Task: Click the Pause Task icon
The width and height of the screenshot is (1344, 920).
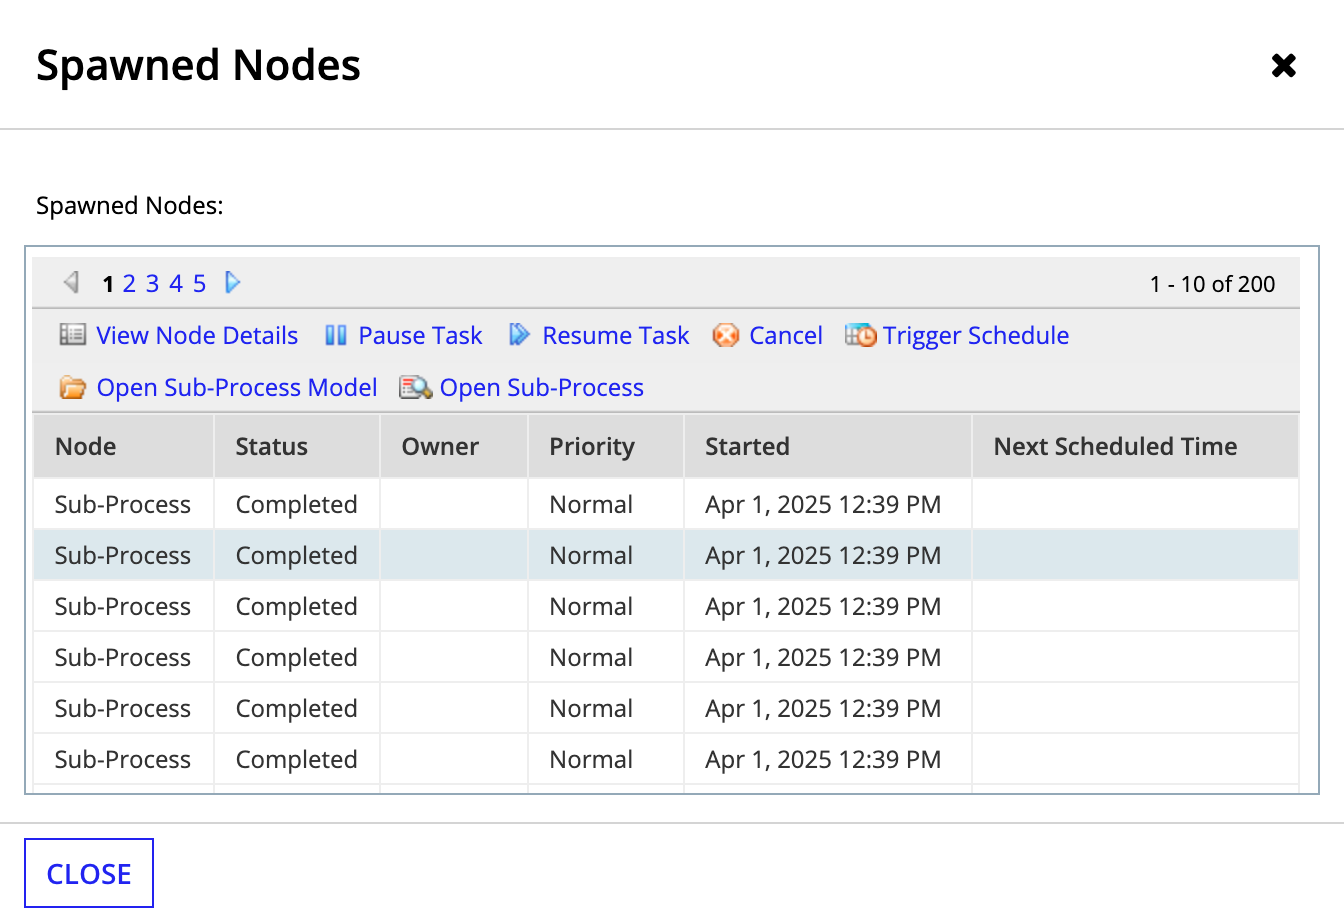Action: click(336, 335)
